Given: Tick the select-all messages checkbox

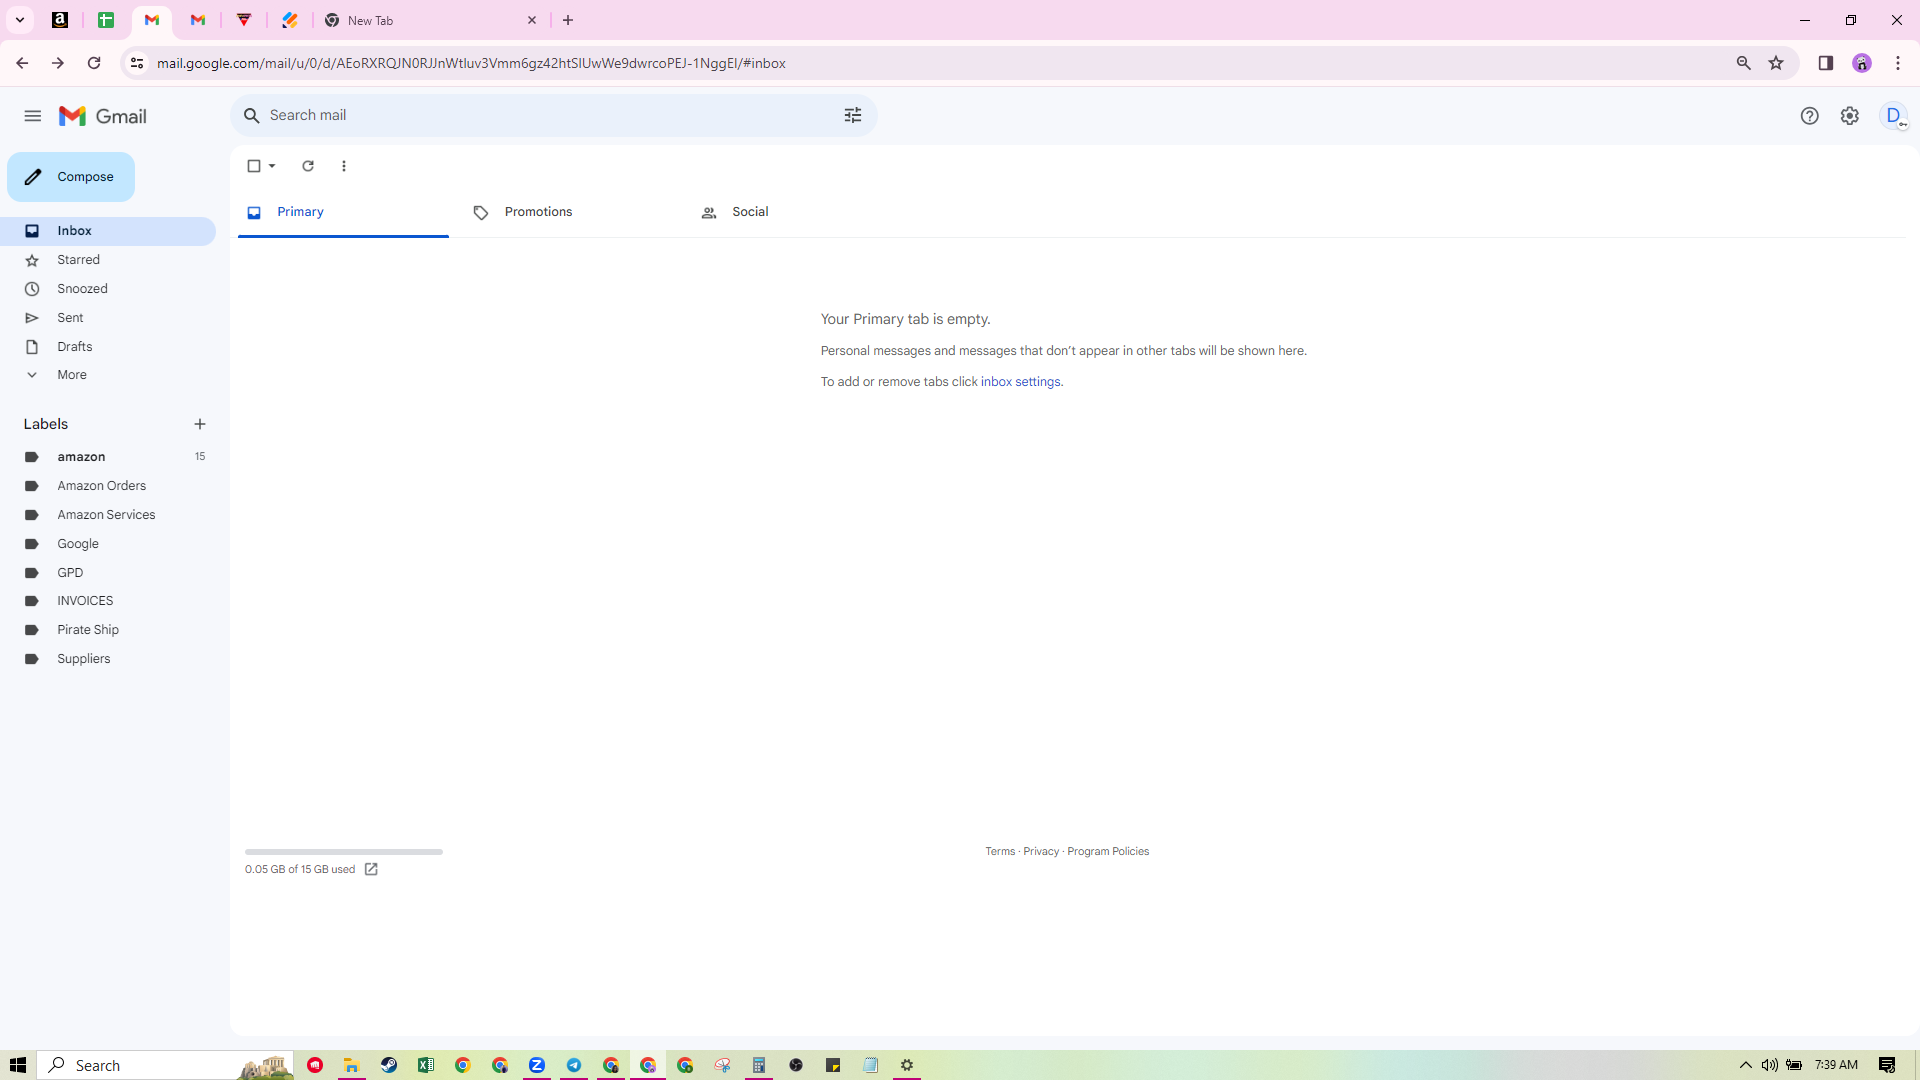Looking at the screenshot, I should 254,166.
